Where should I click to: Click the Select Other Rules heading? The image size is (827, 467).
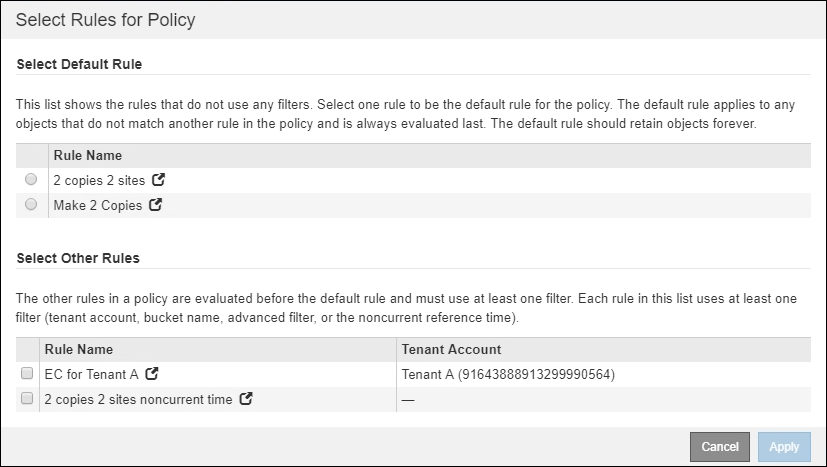point(78,257)
